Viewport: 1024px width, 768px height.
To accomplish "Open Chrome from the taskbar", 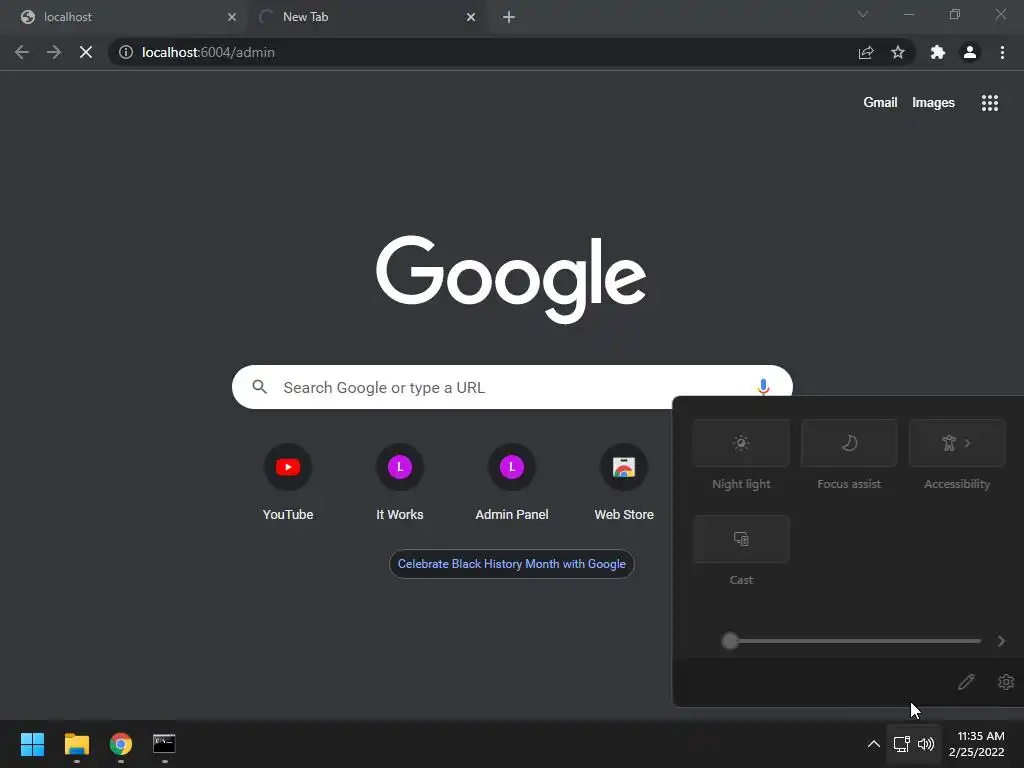I will point(121,744).
